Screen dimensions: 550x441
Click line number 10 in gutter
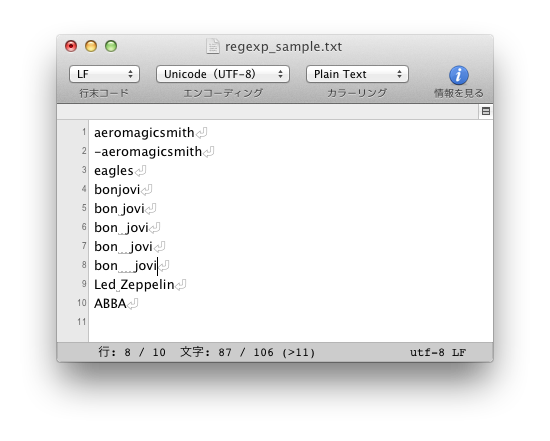coord(82,302)
